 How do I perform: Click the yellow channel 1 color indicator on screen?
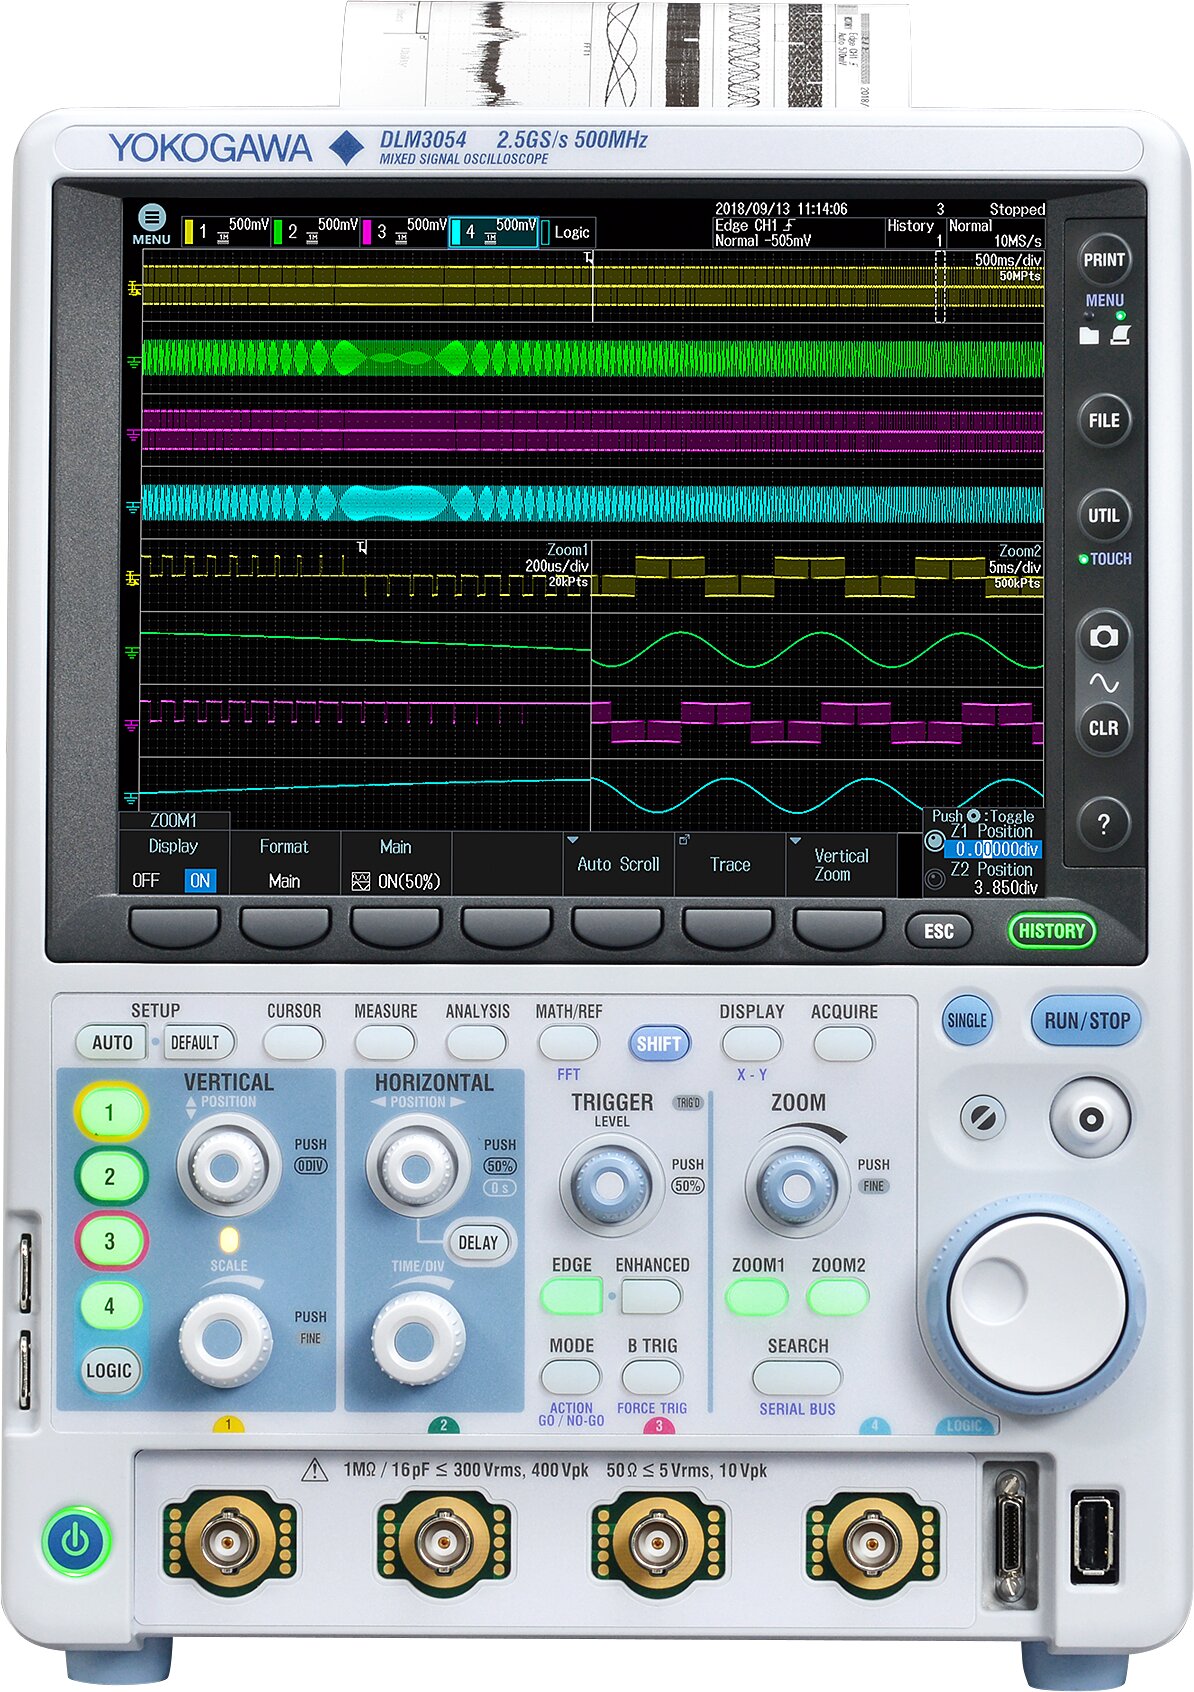click(188, 232)
